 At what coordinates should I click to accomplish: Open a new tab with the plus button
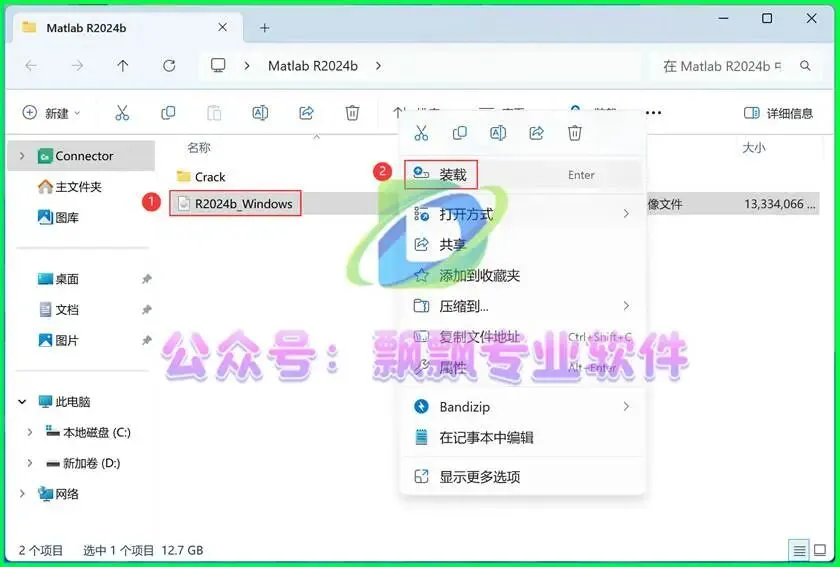[x=265, y=28]
